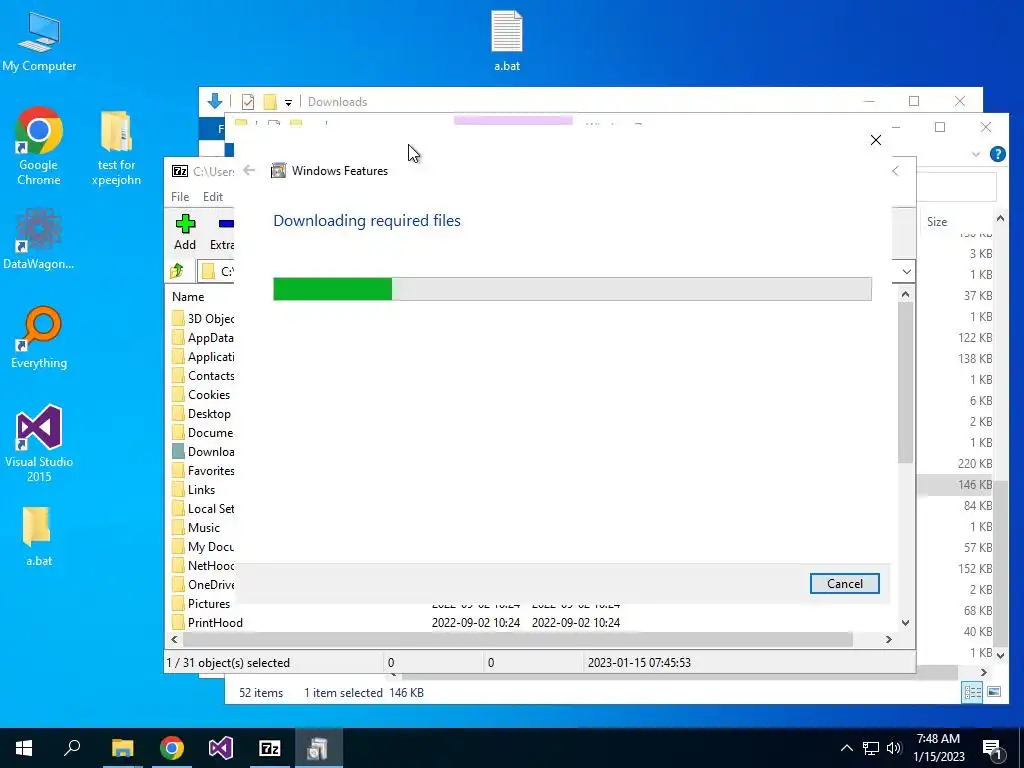Click 7-Zip vertical scrollbar up arrow
The image size is (1024, 768).
tap(905, 295)
